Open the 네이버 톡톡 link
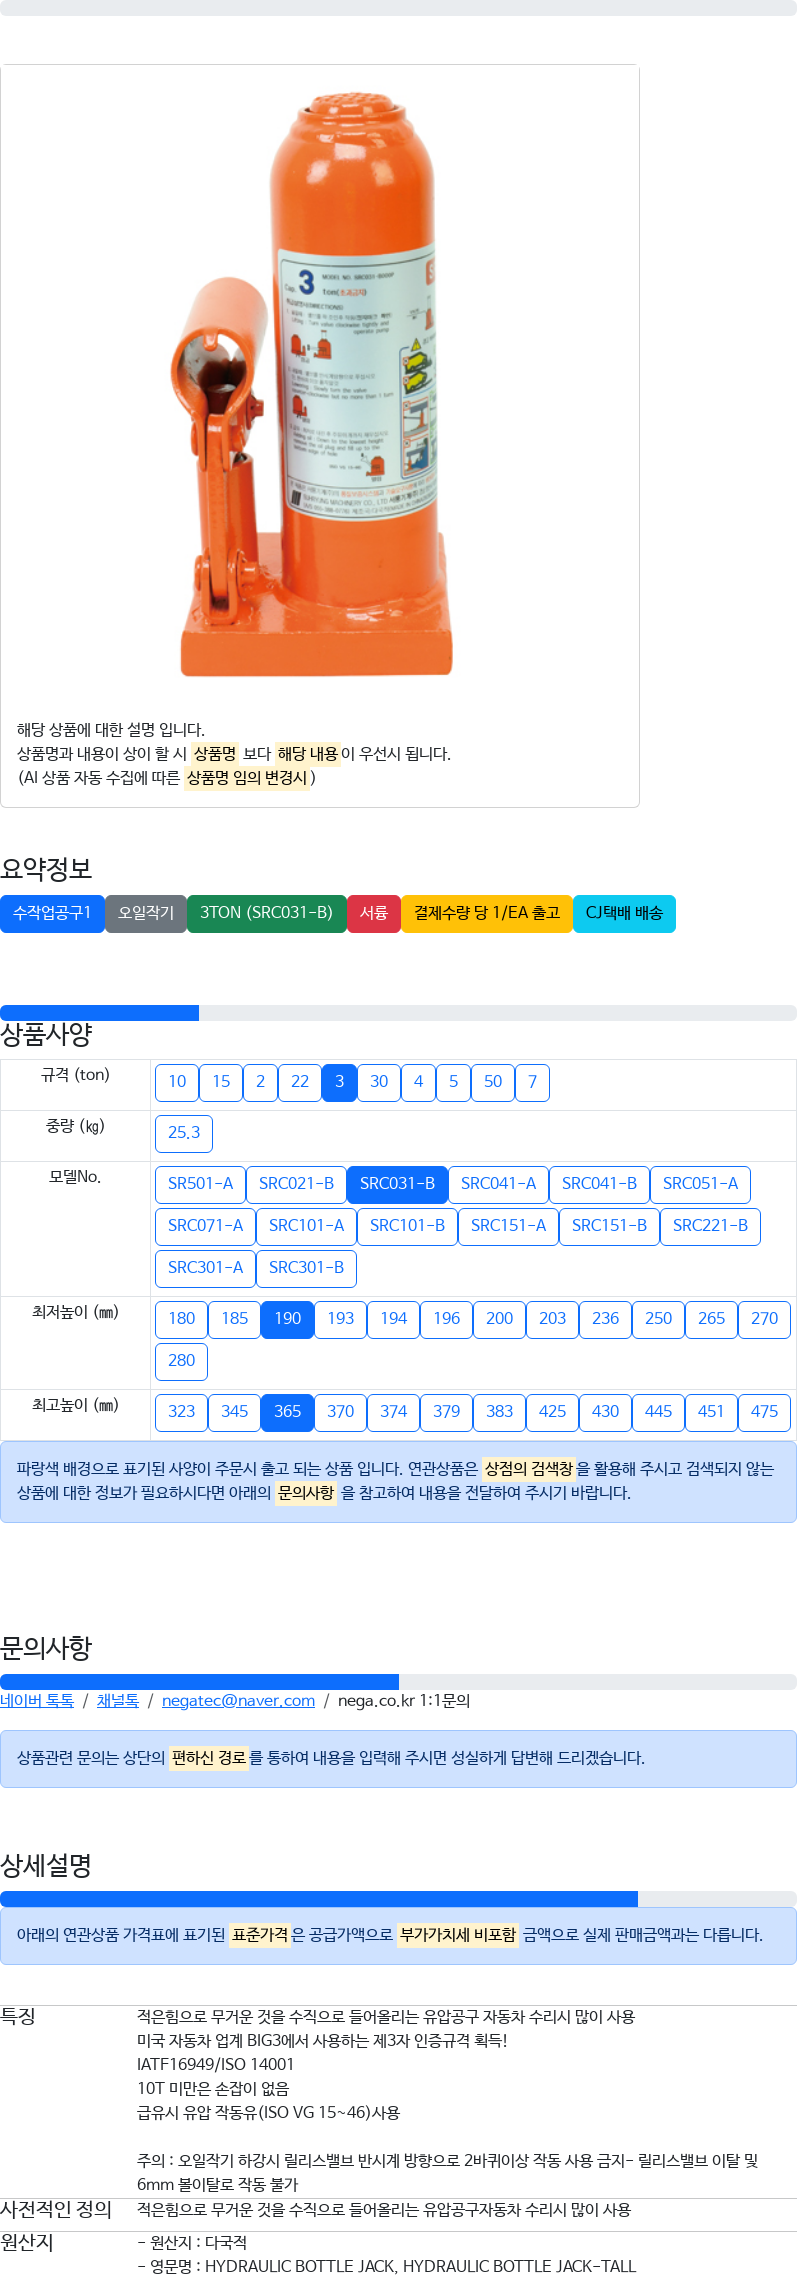 [37, 1701]
